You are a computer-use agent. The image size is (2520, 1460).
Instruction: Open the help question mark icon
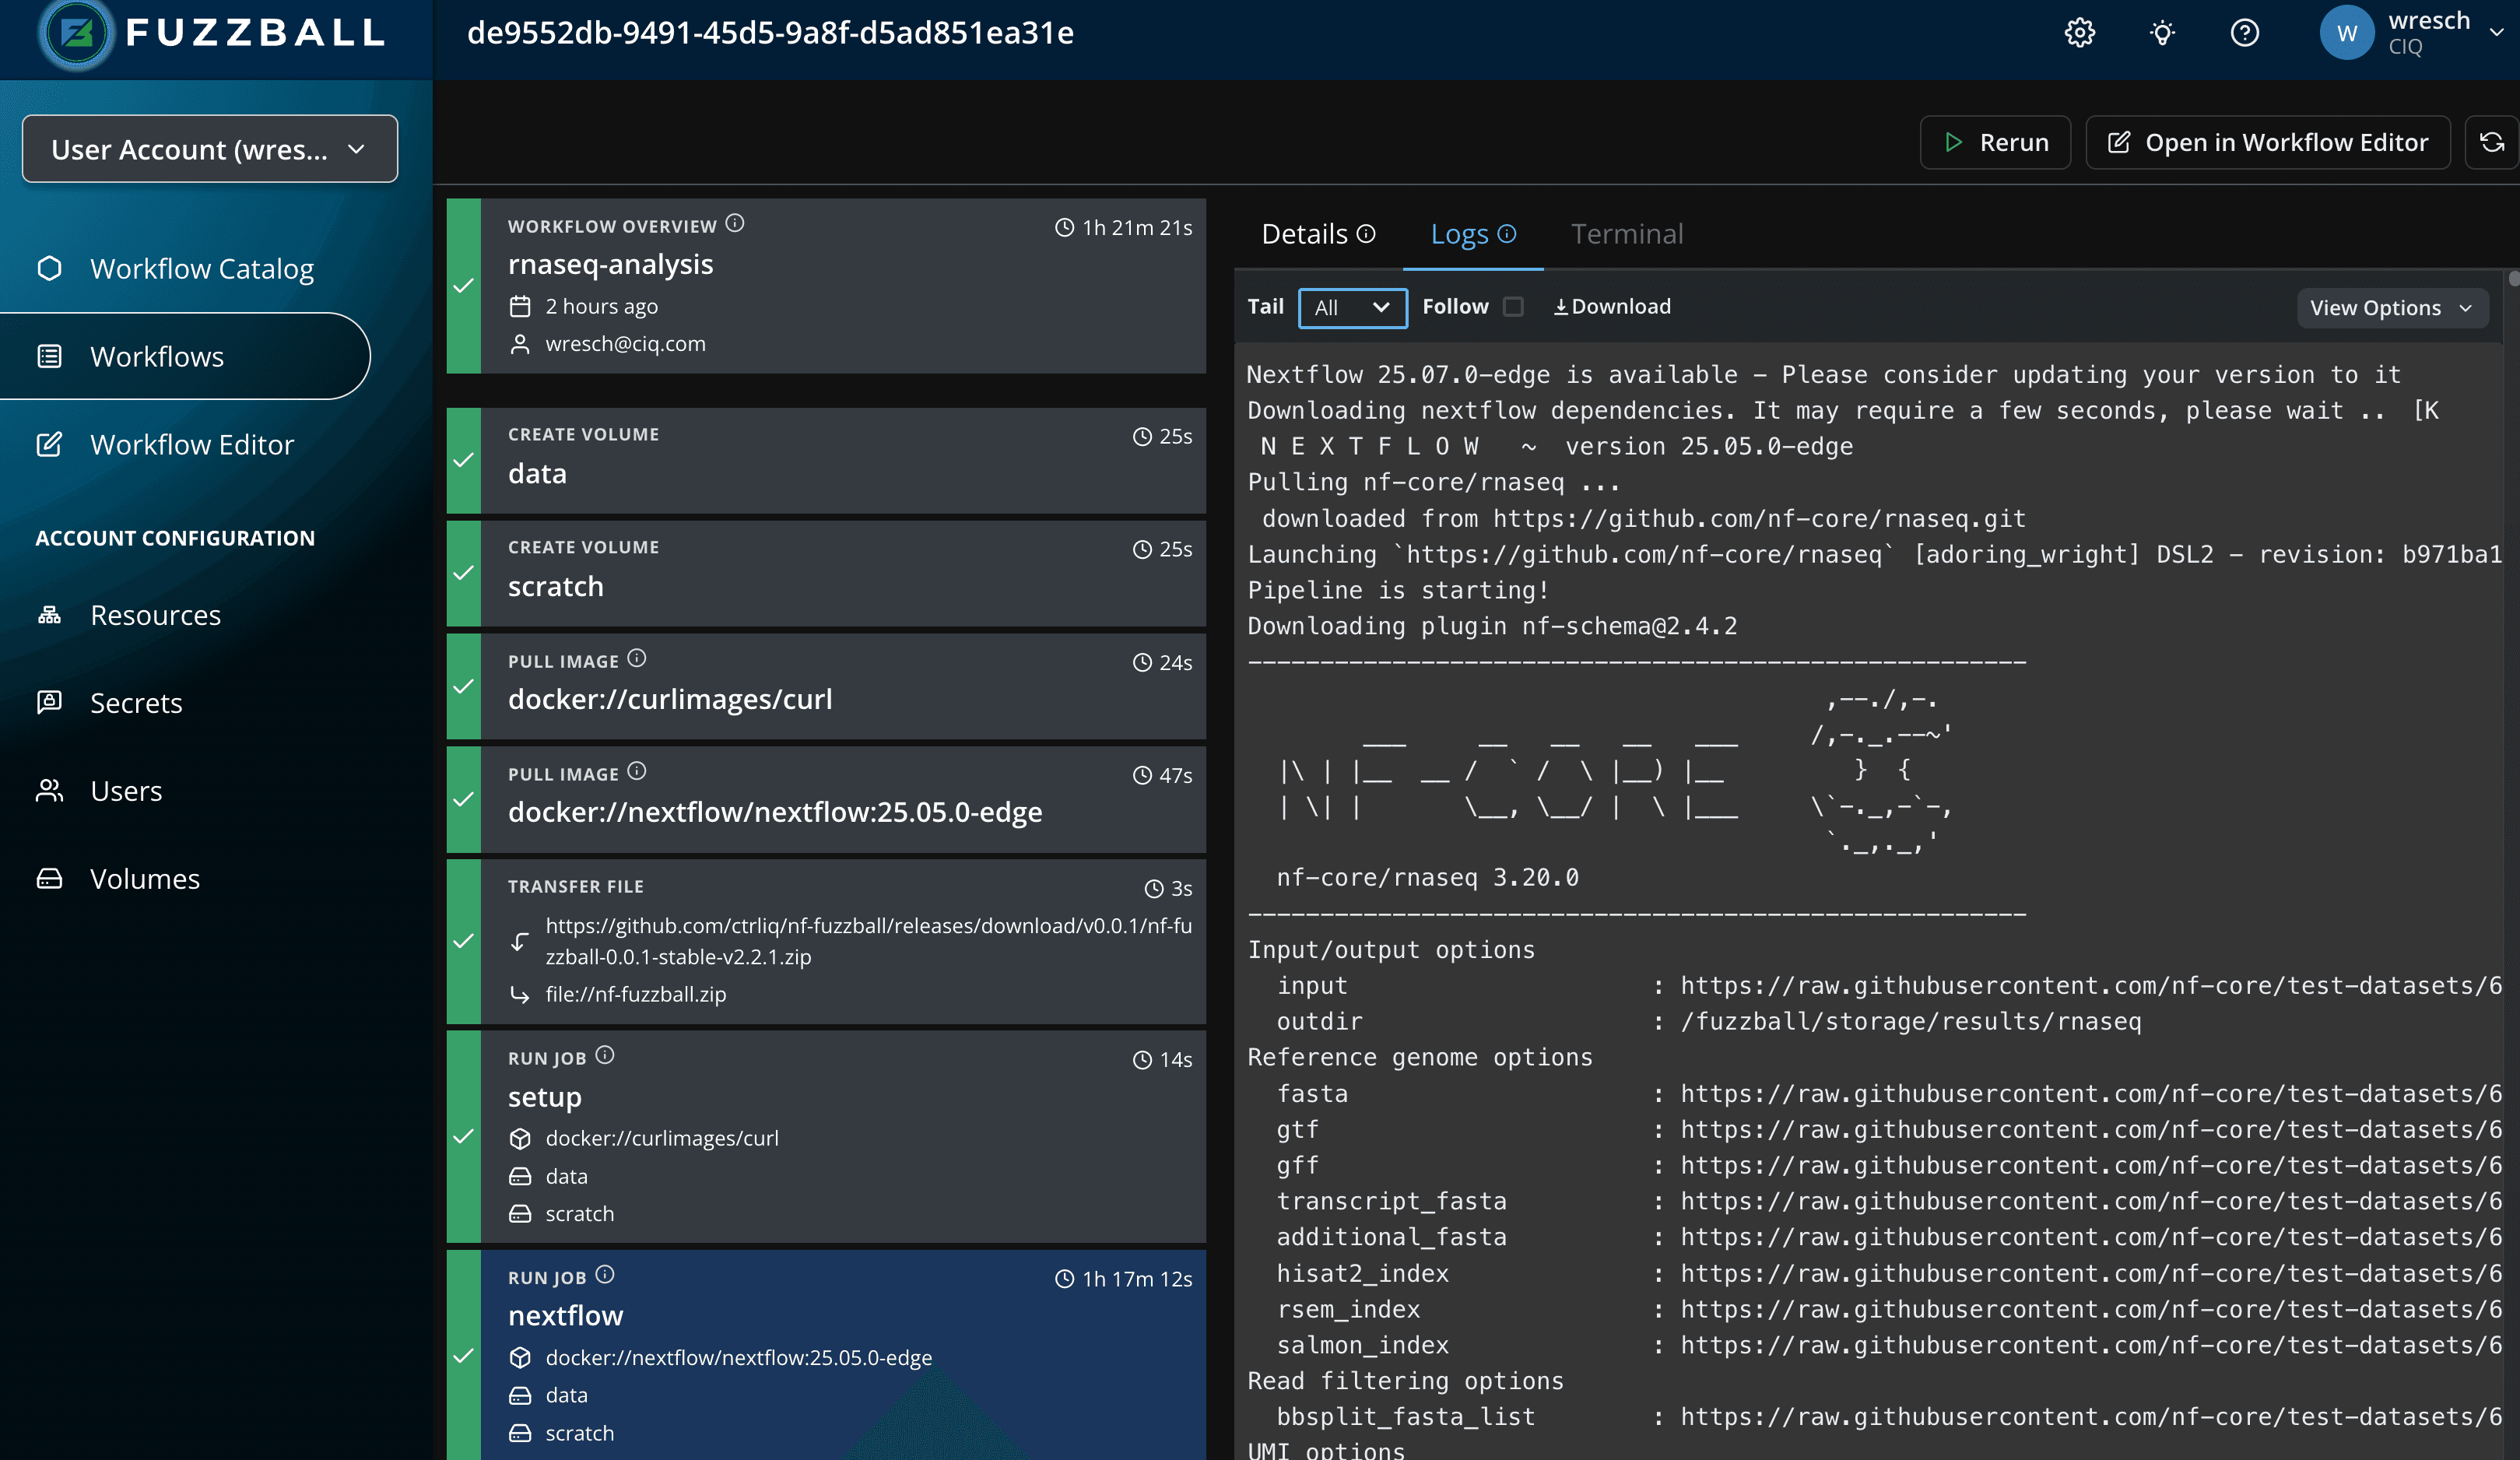(2244, 33)
